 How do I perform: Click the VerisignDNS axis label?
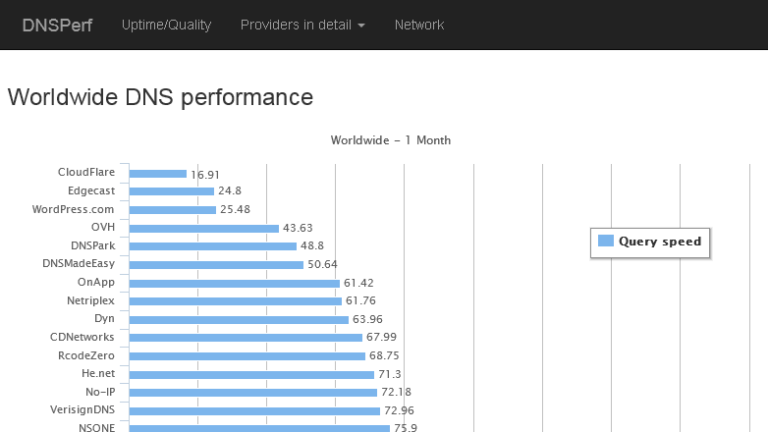[x=82, y=409]
